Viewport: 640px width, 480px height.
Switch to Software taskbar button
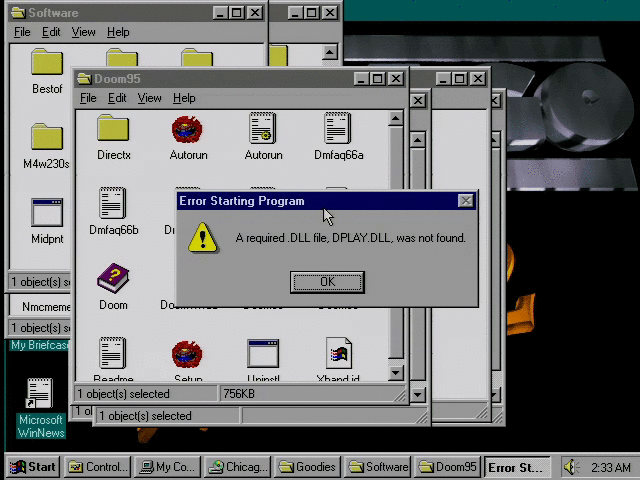(x=378, y=467)
